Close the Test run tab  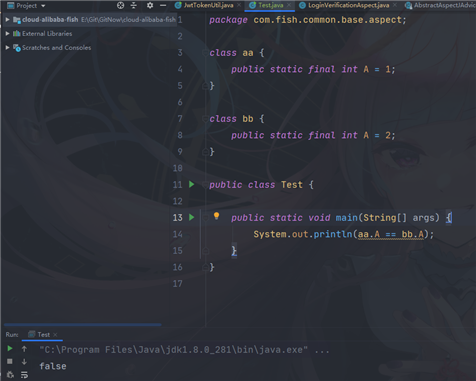tap(55, 335)
